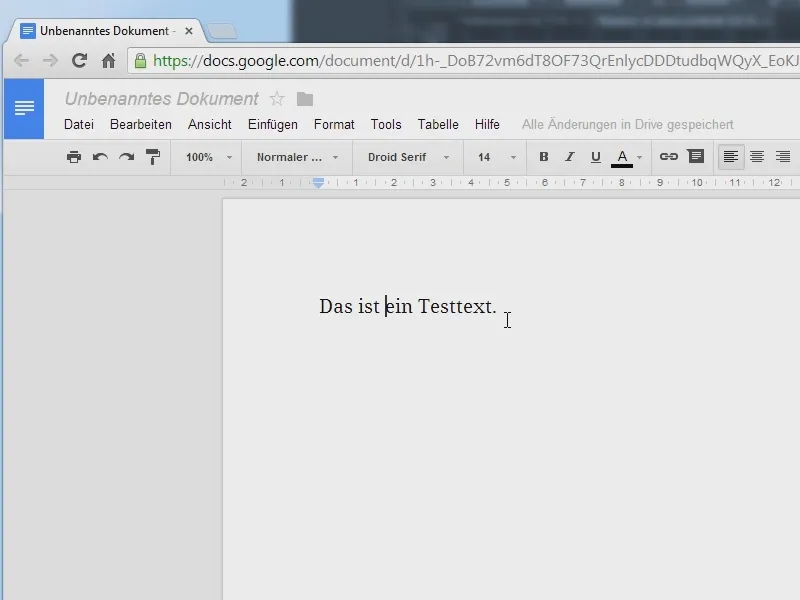Open the Normaler text style dropdown

click(297, 157)
